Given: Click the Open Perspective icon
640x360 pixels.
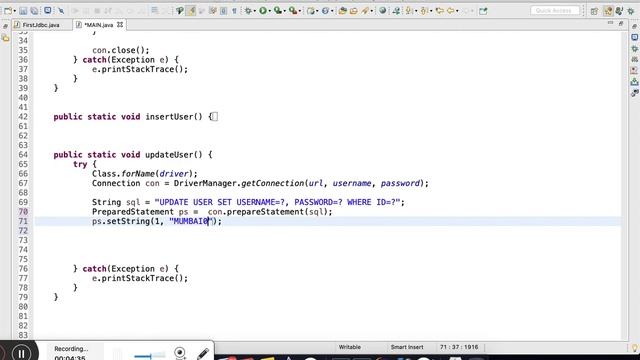Looking at the screenshot, I should [594, 11].
